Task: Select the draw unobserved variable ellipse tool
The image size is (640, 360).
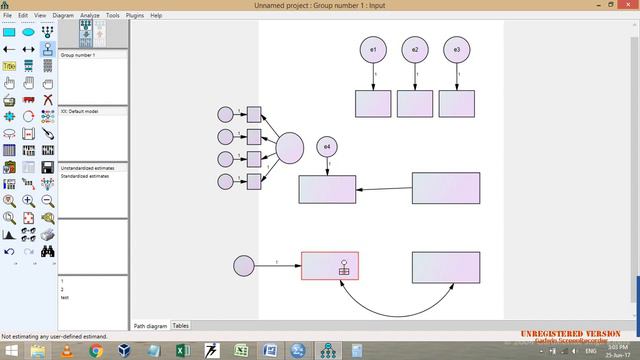Action: pyautogui.click(x=28, y=32)
